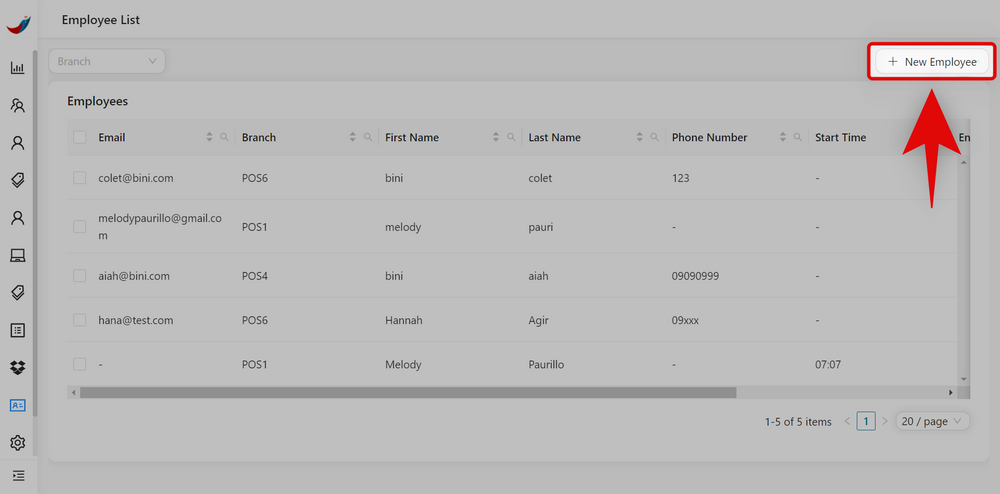The width and height of the screenshot is (1000, 494).
Task: Click the sort arrows in Branch column
Action: point(353,138)
